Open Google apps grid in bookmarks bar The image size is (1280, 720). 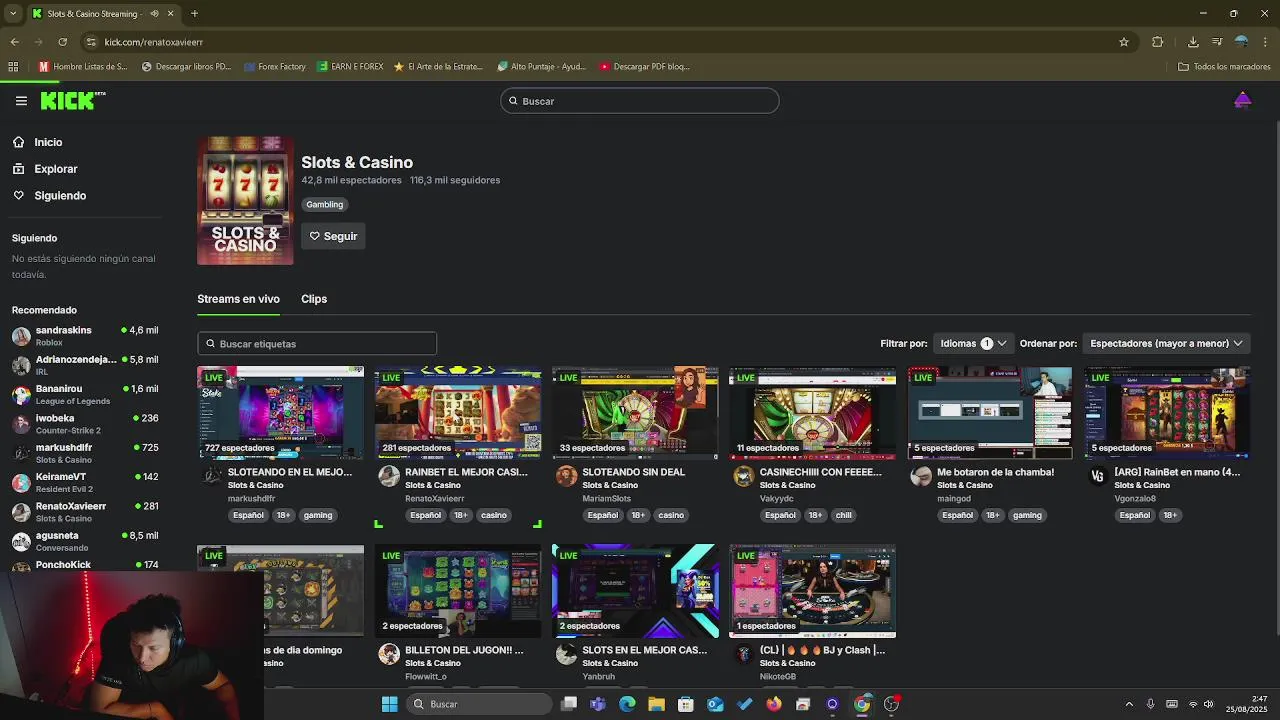point(13,67)
